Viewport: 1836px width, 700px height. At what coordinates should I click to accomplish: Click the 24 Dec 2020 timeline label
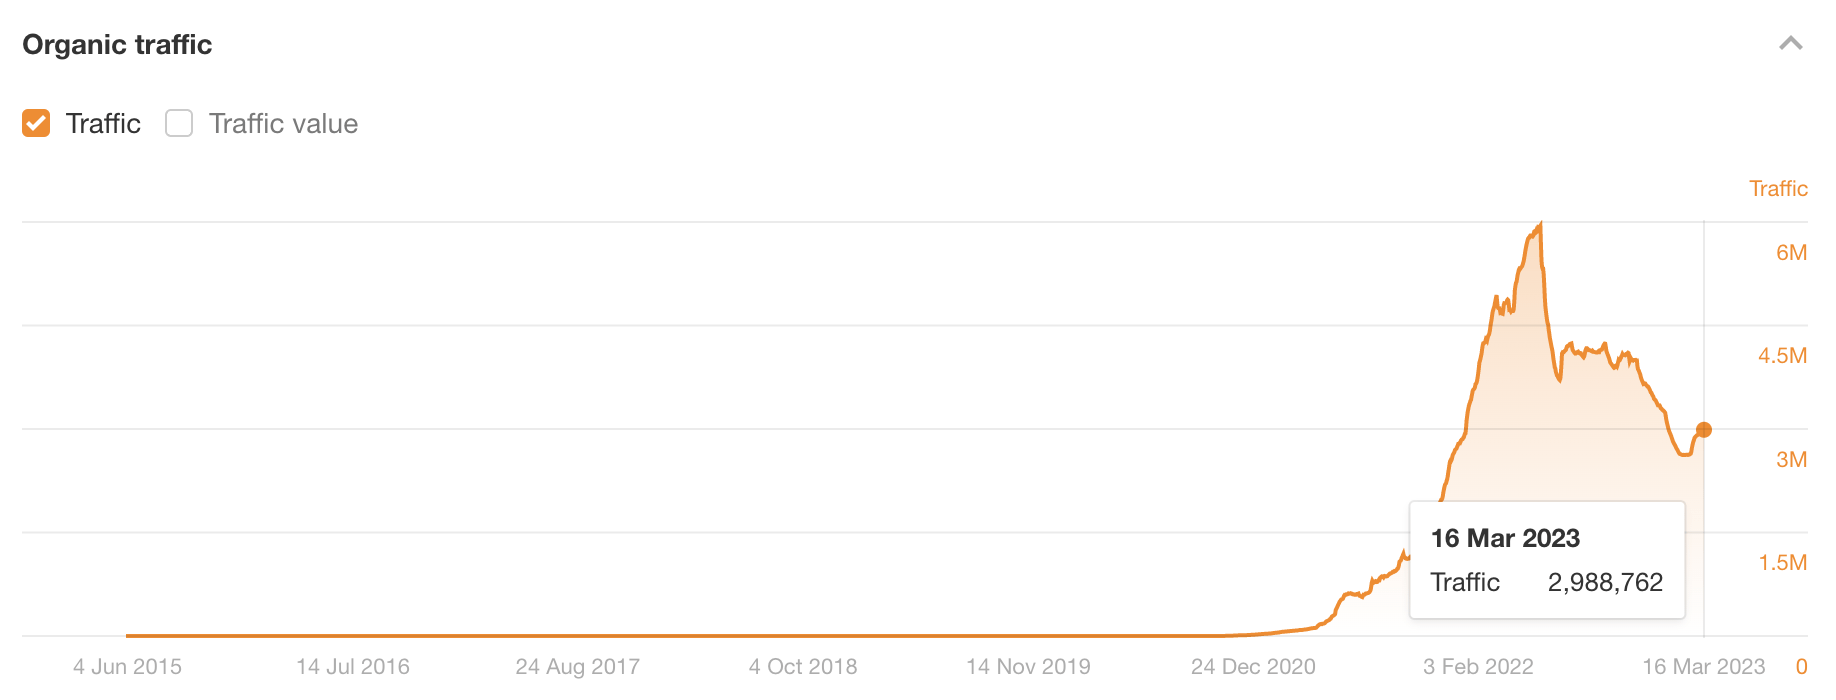point(1252,666)
